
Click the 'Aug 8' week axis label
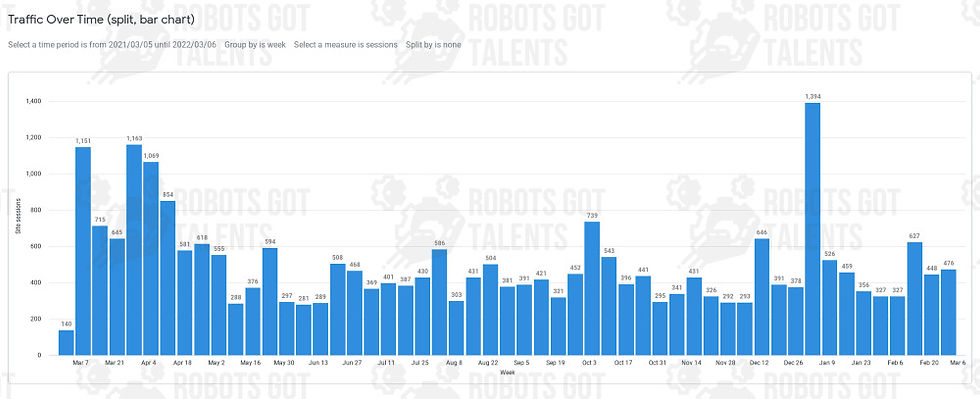[x=454, y=363]
